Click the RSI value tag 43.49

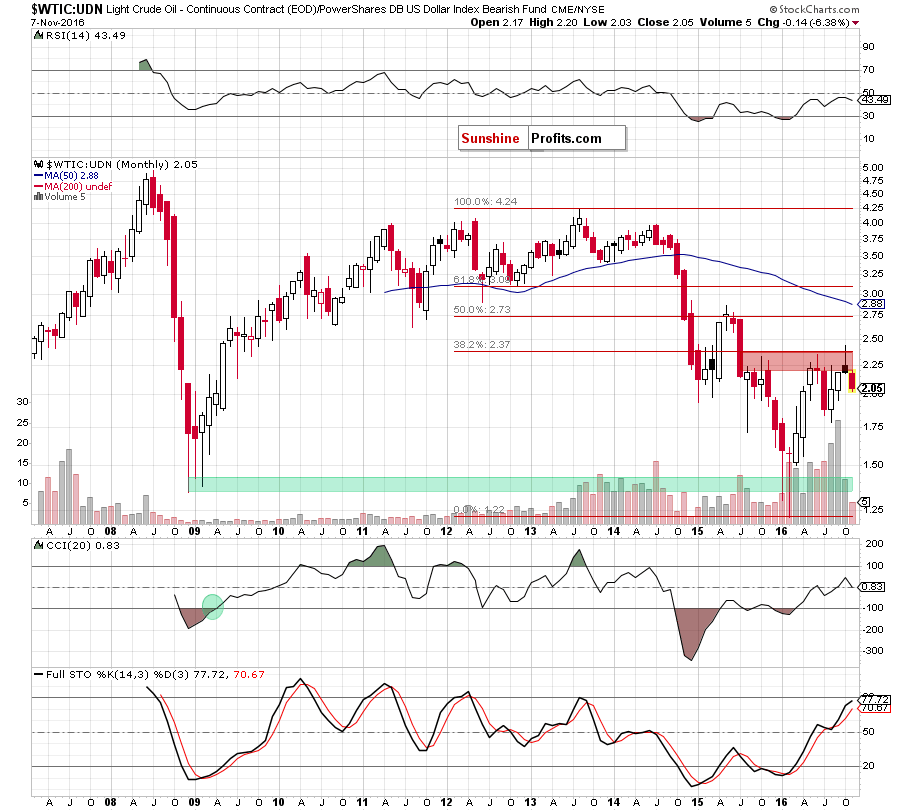(x=875, y=100)
